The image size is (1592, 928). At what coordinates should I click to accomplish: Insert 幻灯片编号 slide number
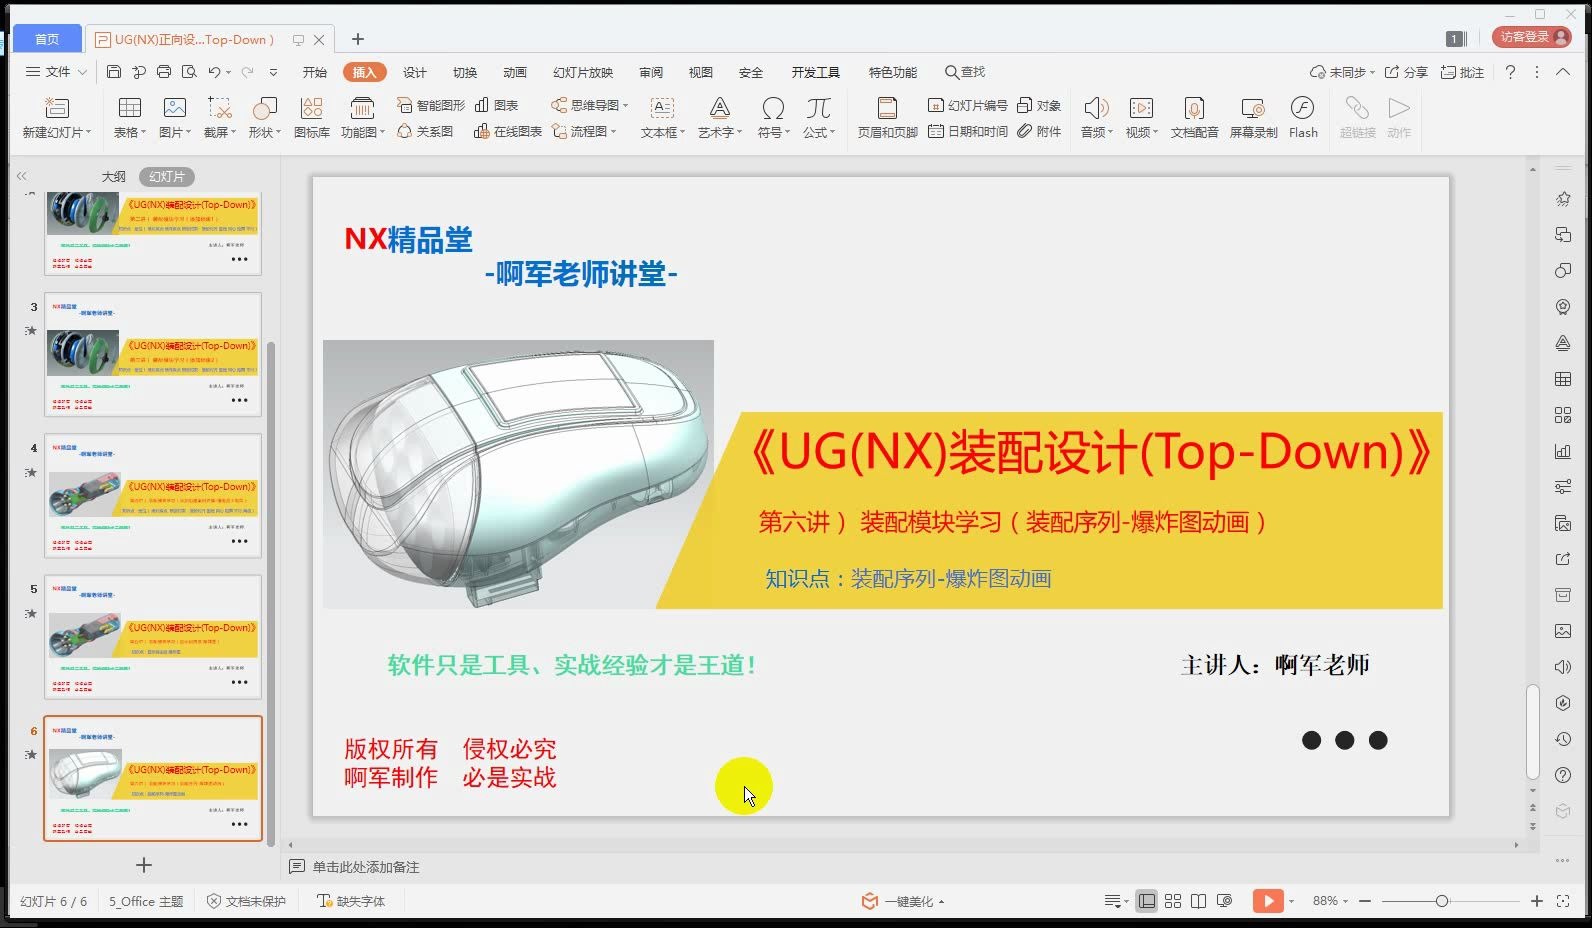(967, 105)
